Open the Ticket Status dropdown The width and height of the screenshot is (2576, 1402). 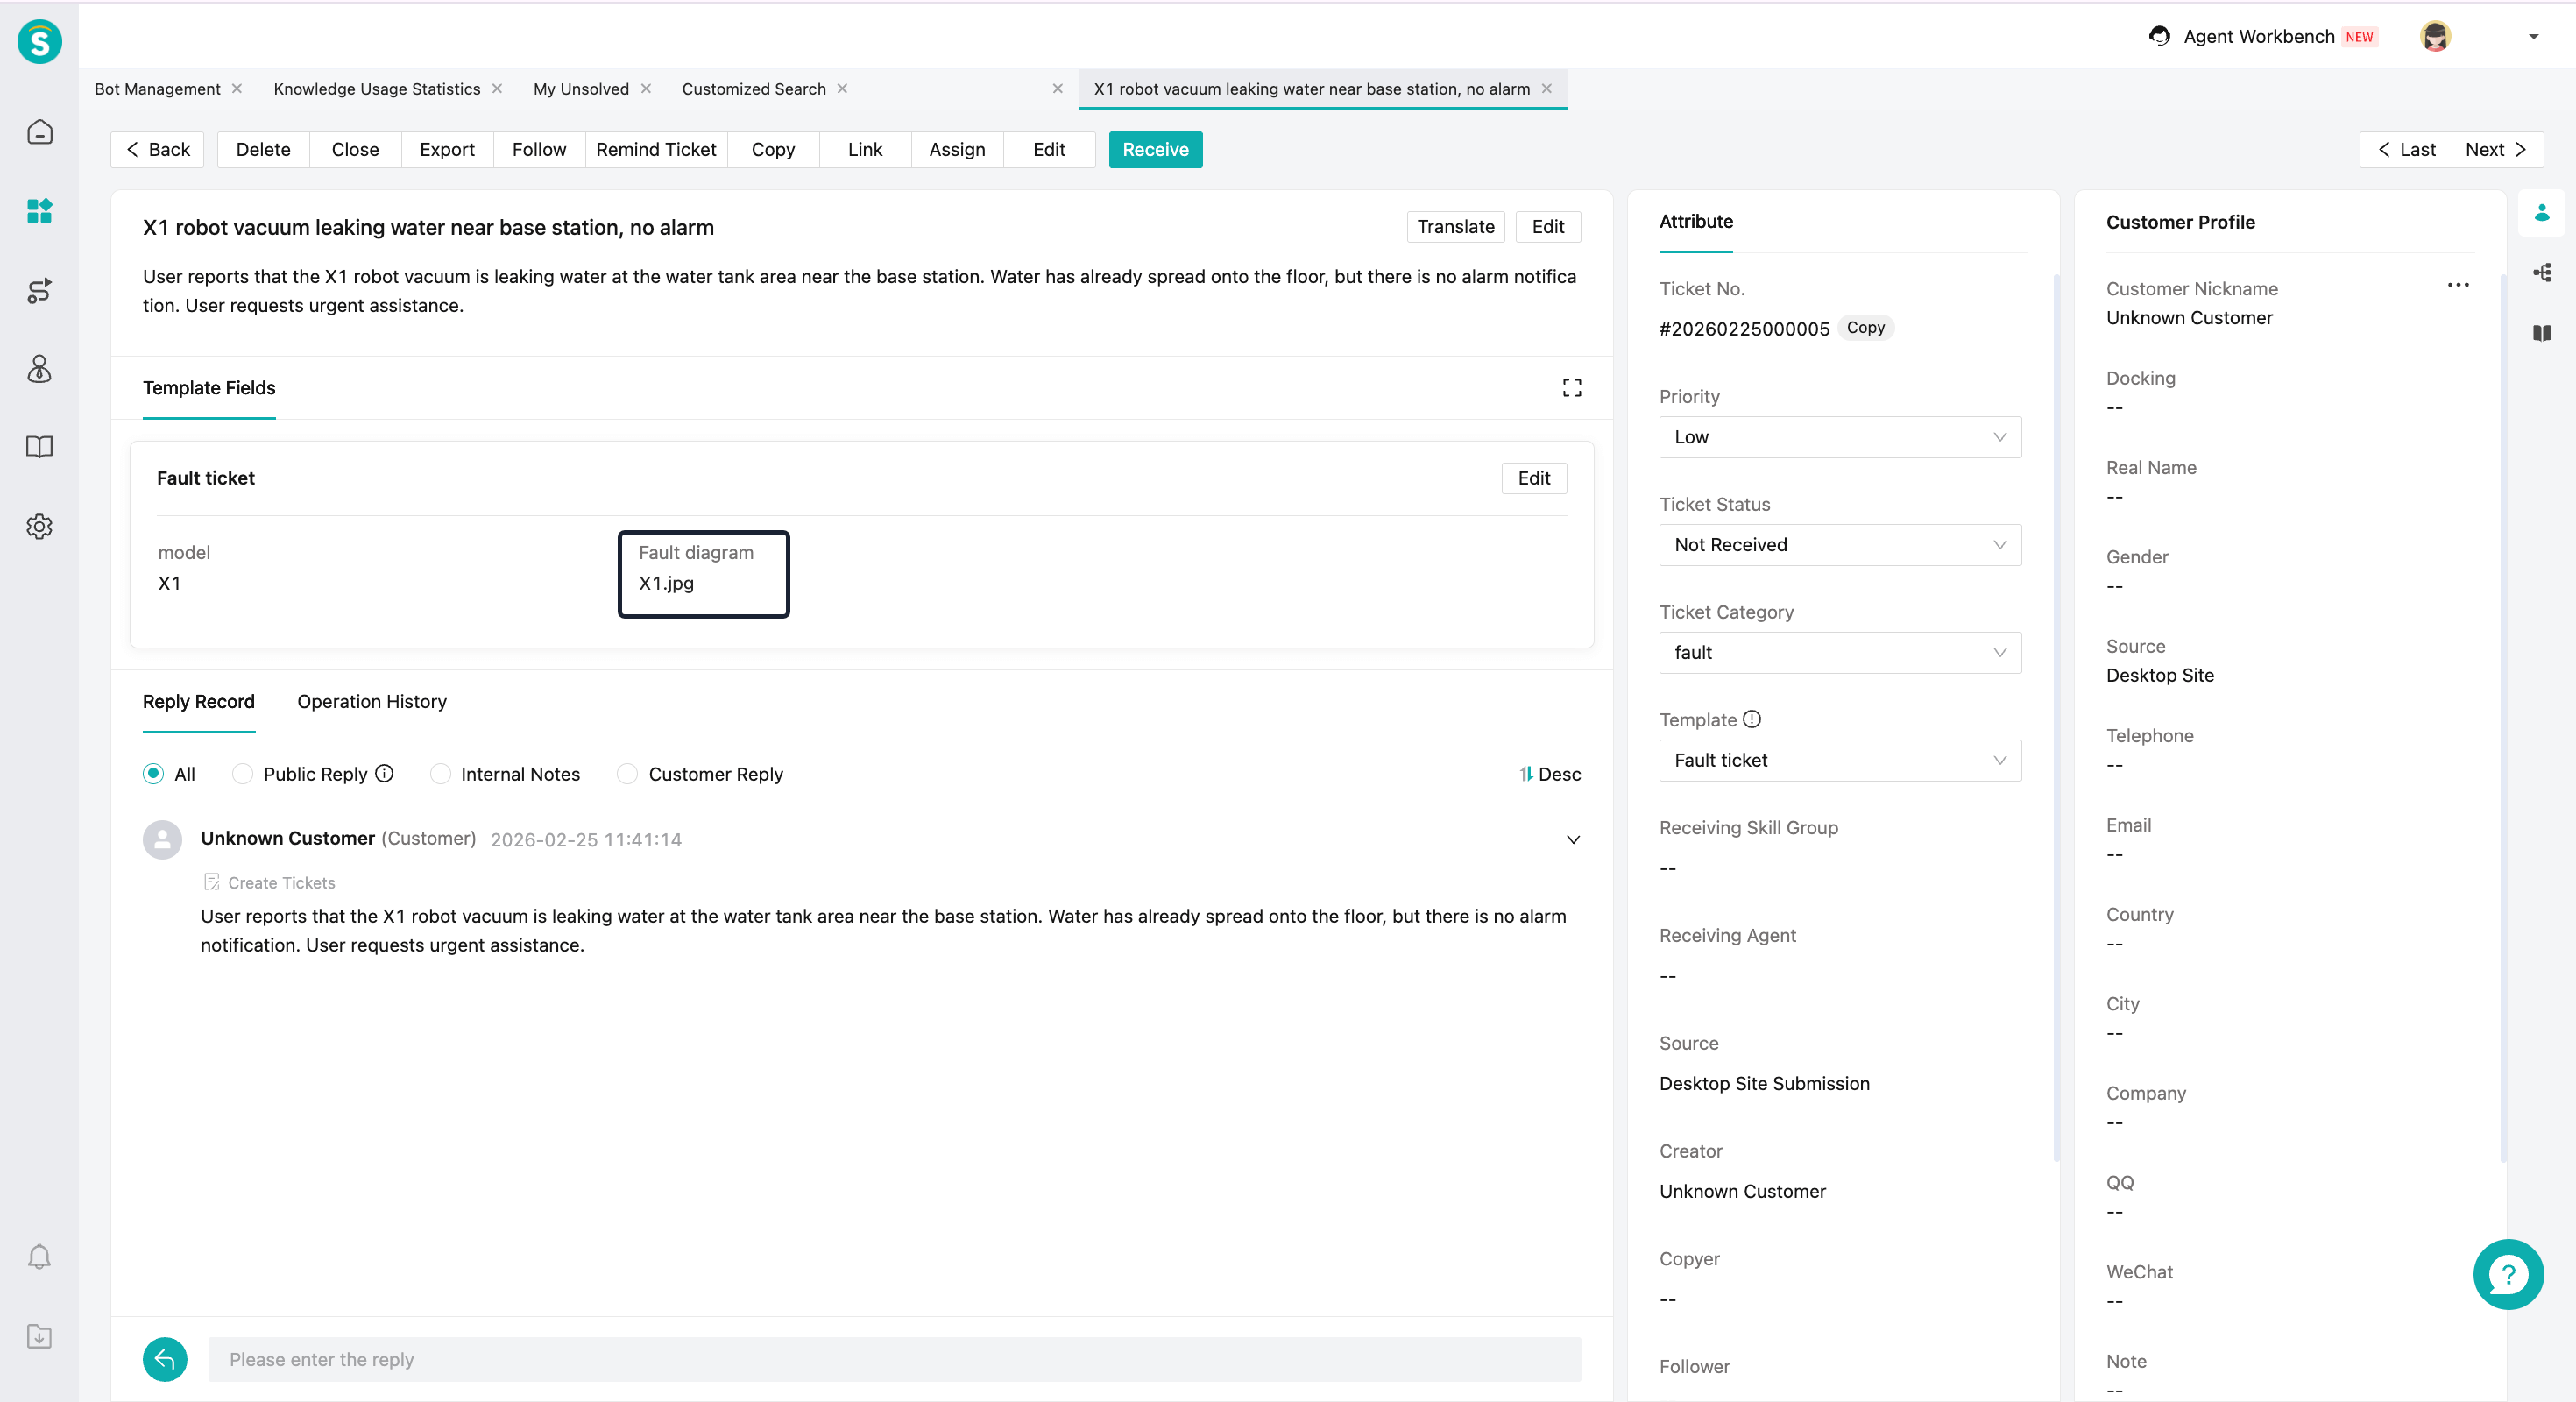pos(1839,545)
